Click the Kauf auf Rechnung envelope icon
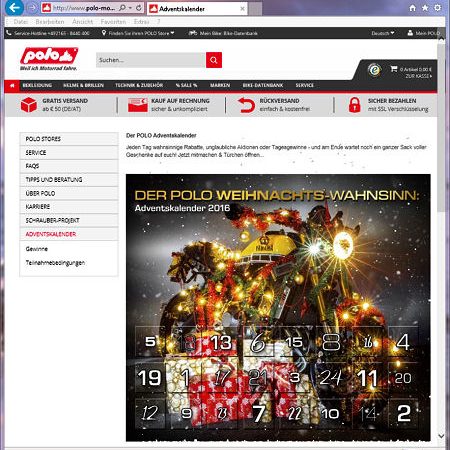The image size is (450, 450). [x=138, y=105]
